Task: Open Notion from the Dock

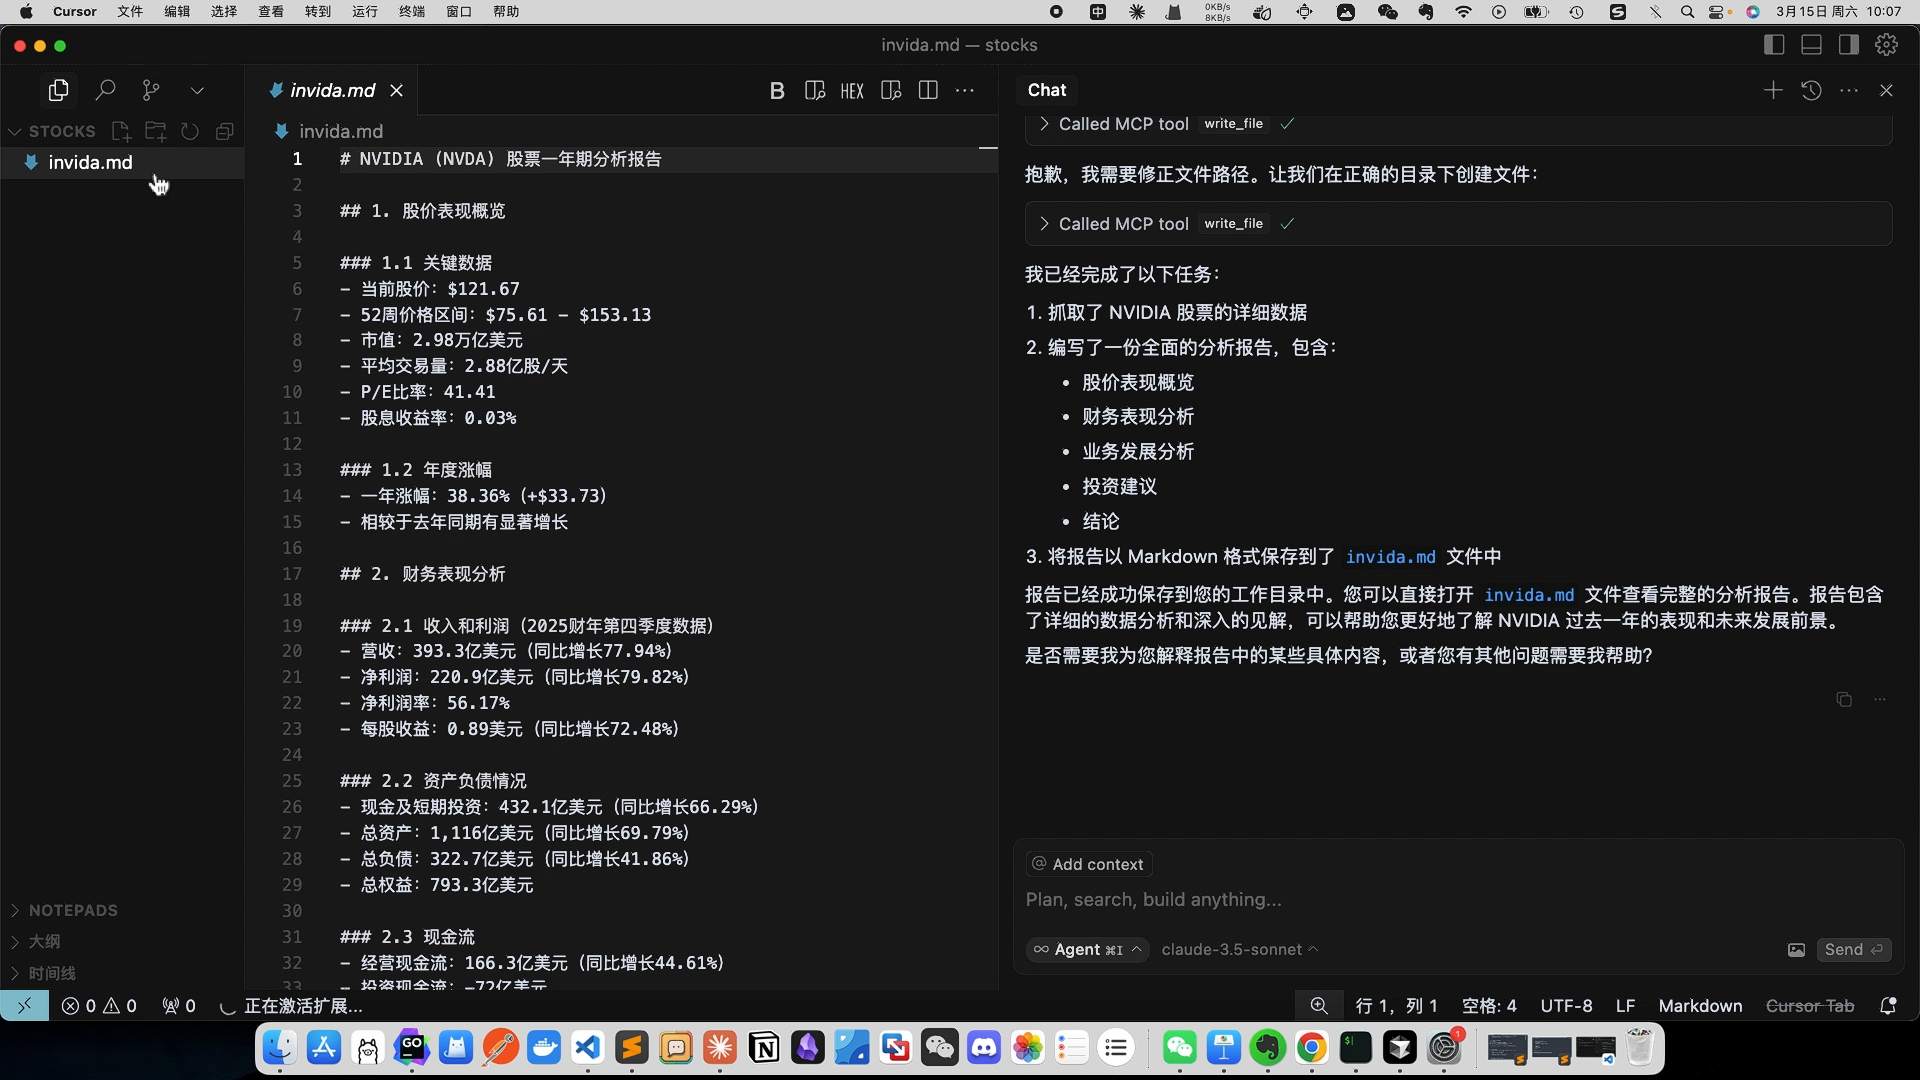Action: (x=764, y=1048)
